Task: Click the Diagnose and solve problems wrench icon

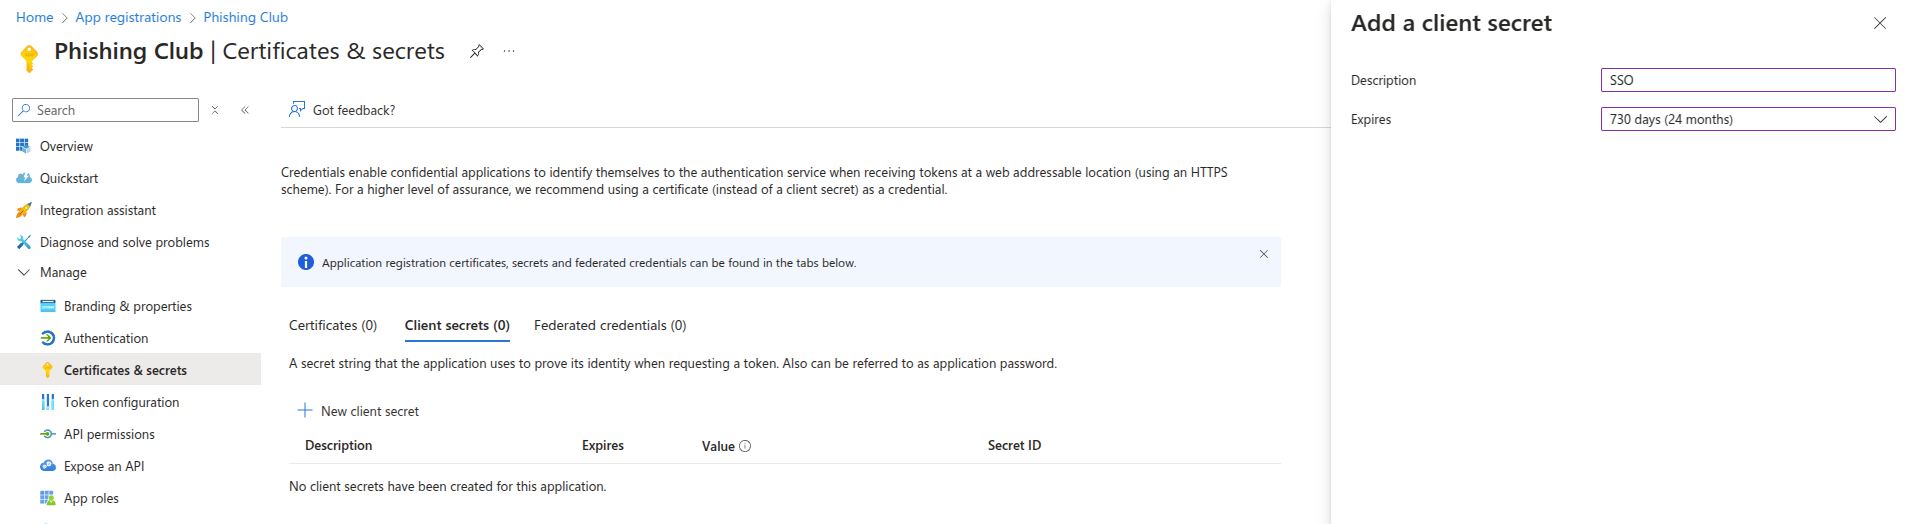Action: 24,242
